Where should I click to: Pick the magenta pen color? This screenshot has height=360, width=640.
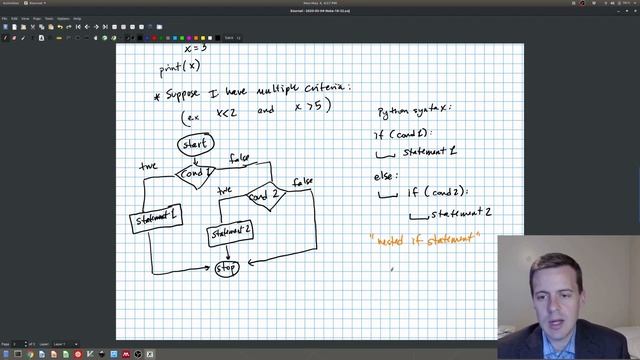tap(189, 38)
